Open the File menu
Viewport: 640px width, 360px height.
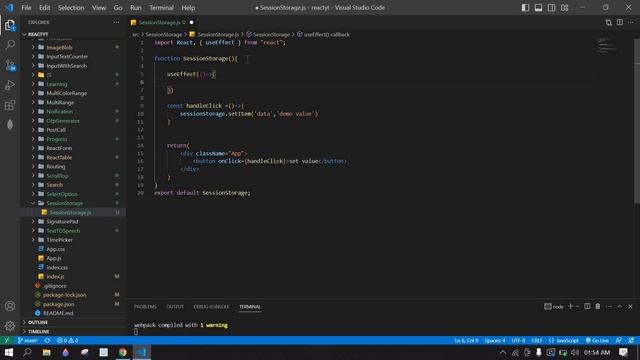click(26, 8)
